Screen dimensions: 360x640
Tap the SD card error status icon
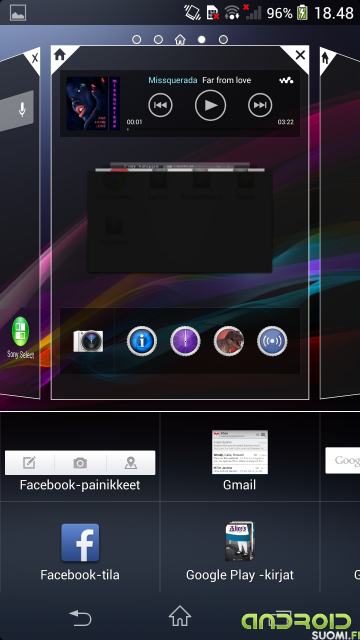212,13
